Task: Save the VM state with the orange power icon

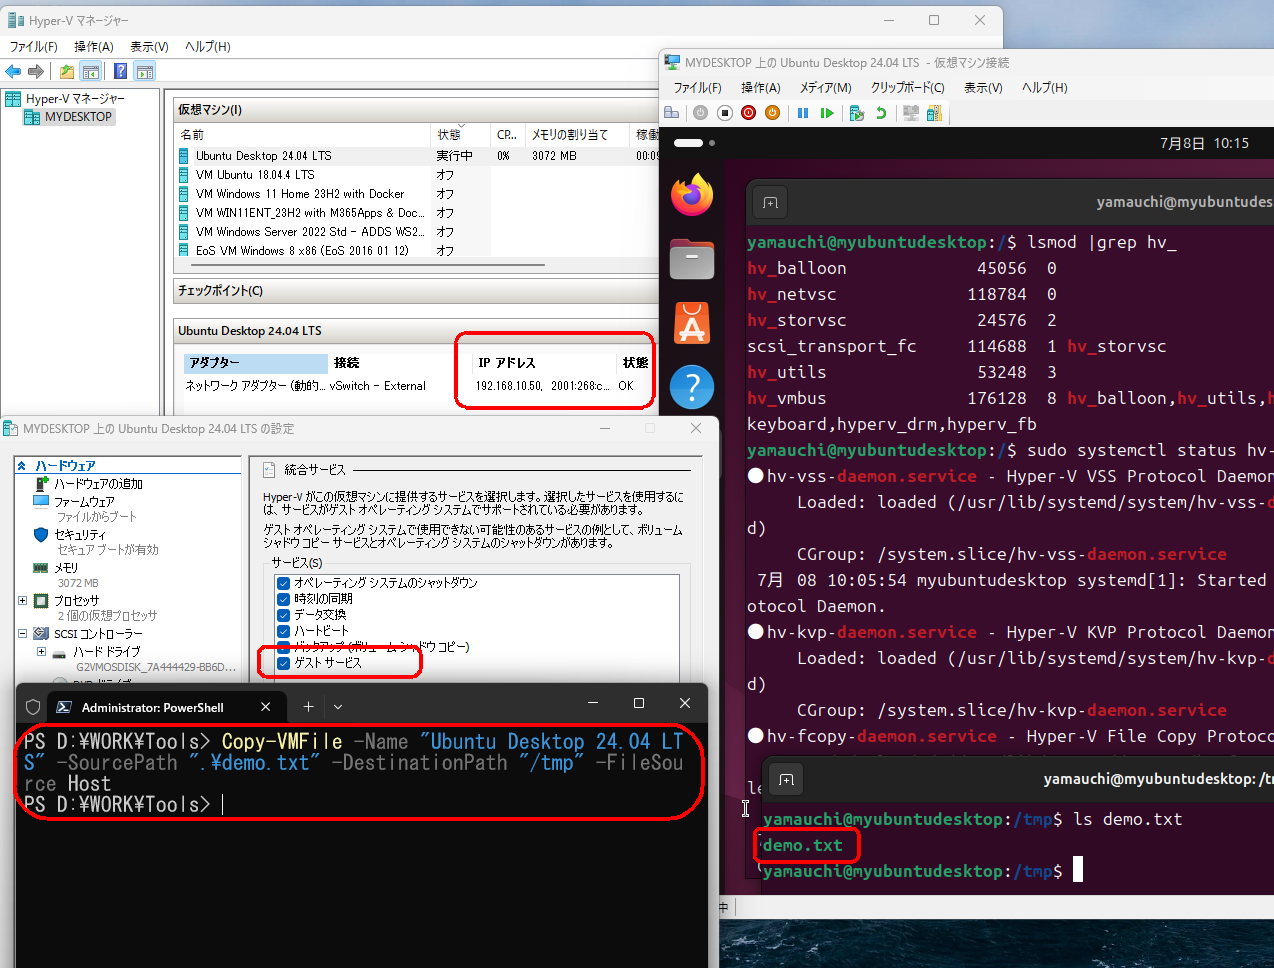Action: (773, 113)
